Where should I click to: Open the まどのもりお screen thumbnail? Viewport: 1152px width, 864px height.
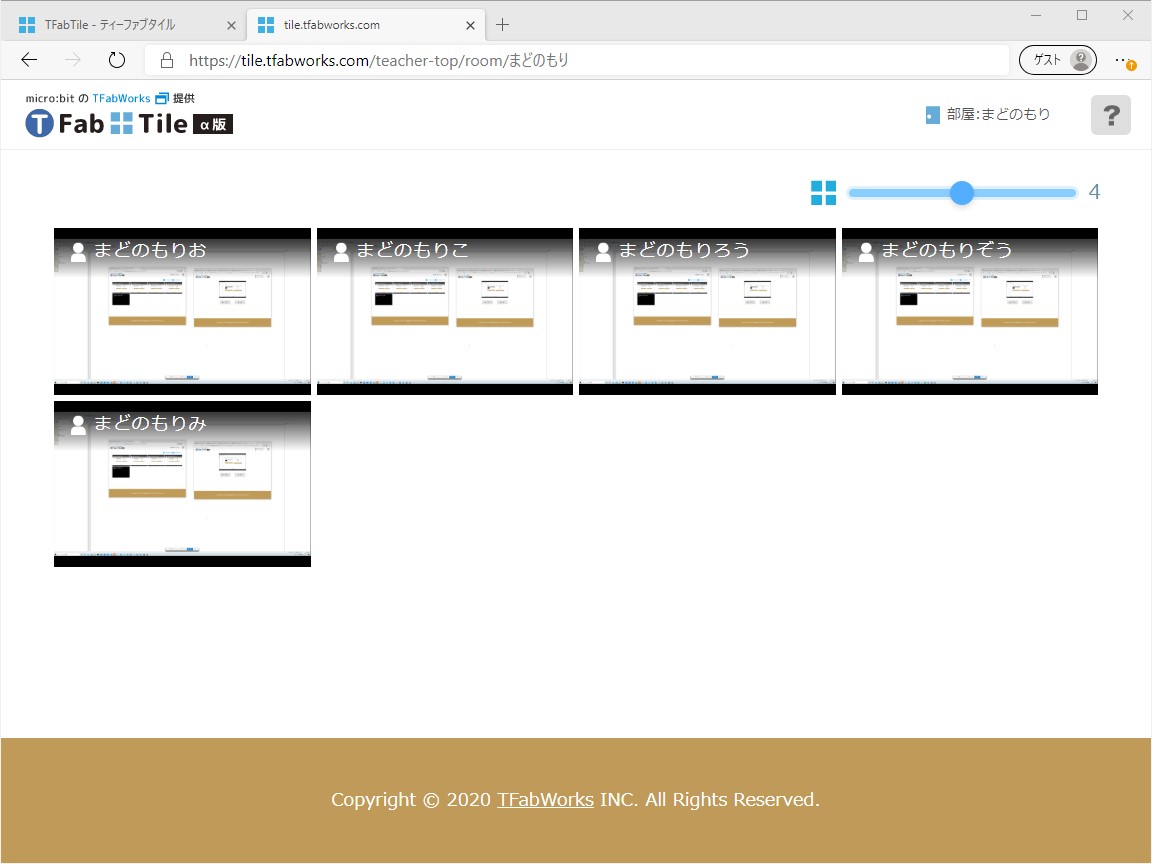(x=182, y=312)
